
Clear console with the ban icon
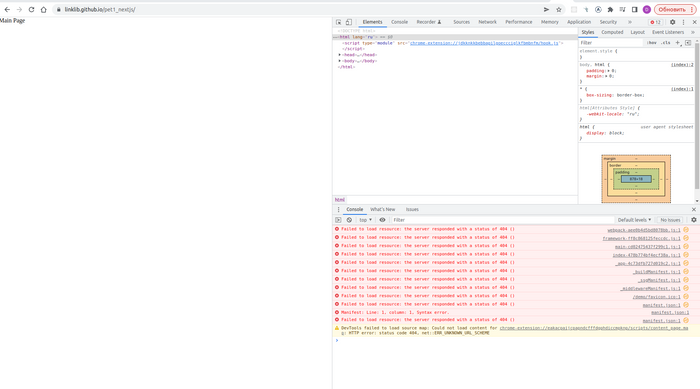click(x=349, y=220)
